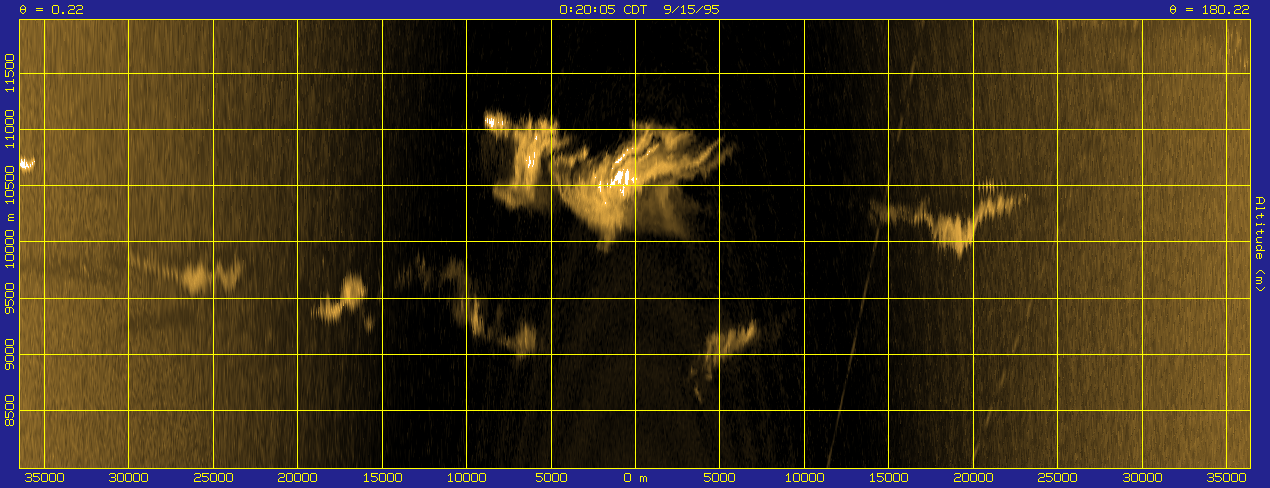Click the 5000 label left of zero
The height and width of the screenshot is (488, 1270).
pos(551,478)
